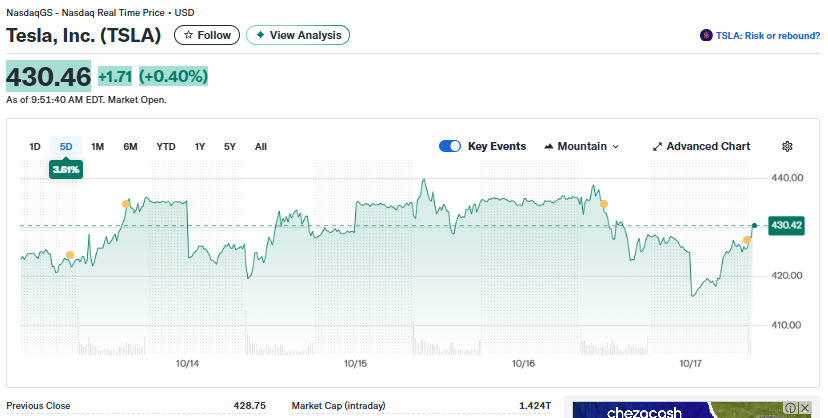The width and height of the screenshot is (828, 418).
Task: Select the 5Y chart range
Action: [230, 147]
